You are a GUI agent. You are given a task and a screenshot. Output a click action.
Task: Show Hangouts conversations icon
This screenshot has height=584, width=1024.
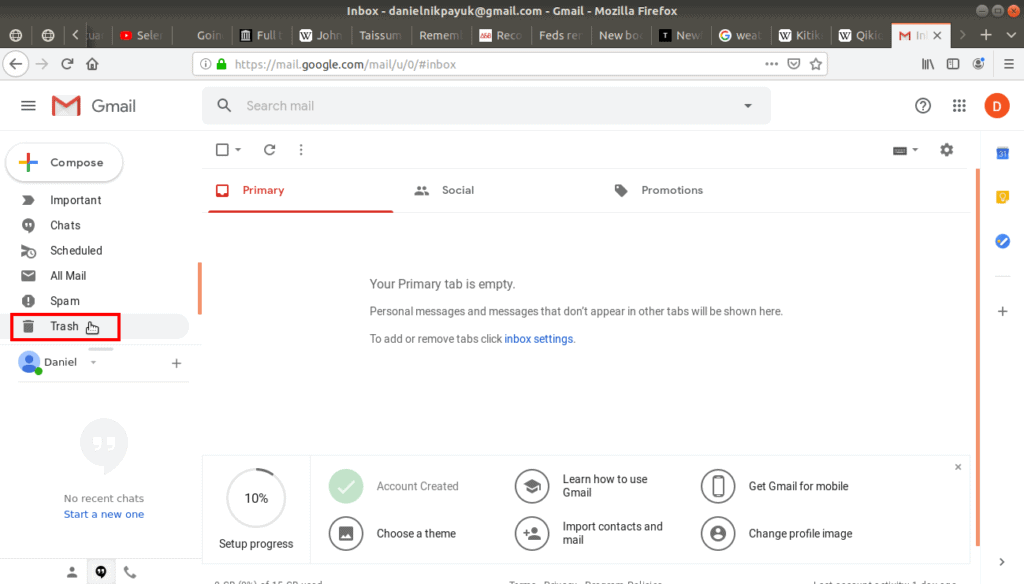pyautogui.click(x=101, y=573)
